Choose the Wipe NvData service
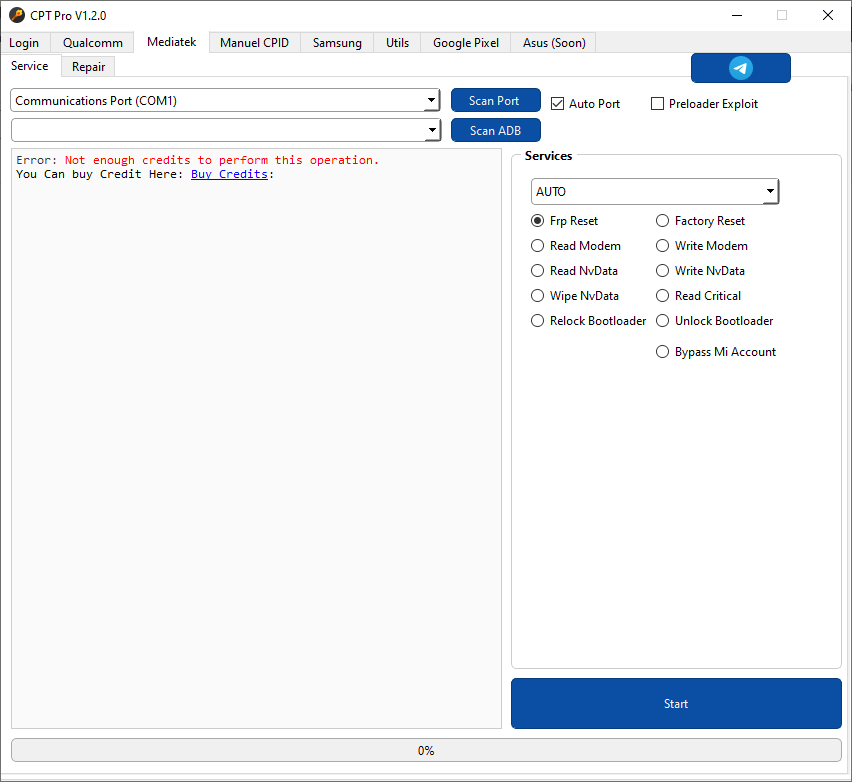This screenshot has height=782, width=852. tap(537, 295)
